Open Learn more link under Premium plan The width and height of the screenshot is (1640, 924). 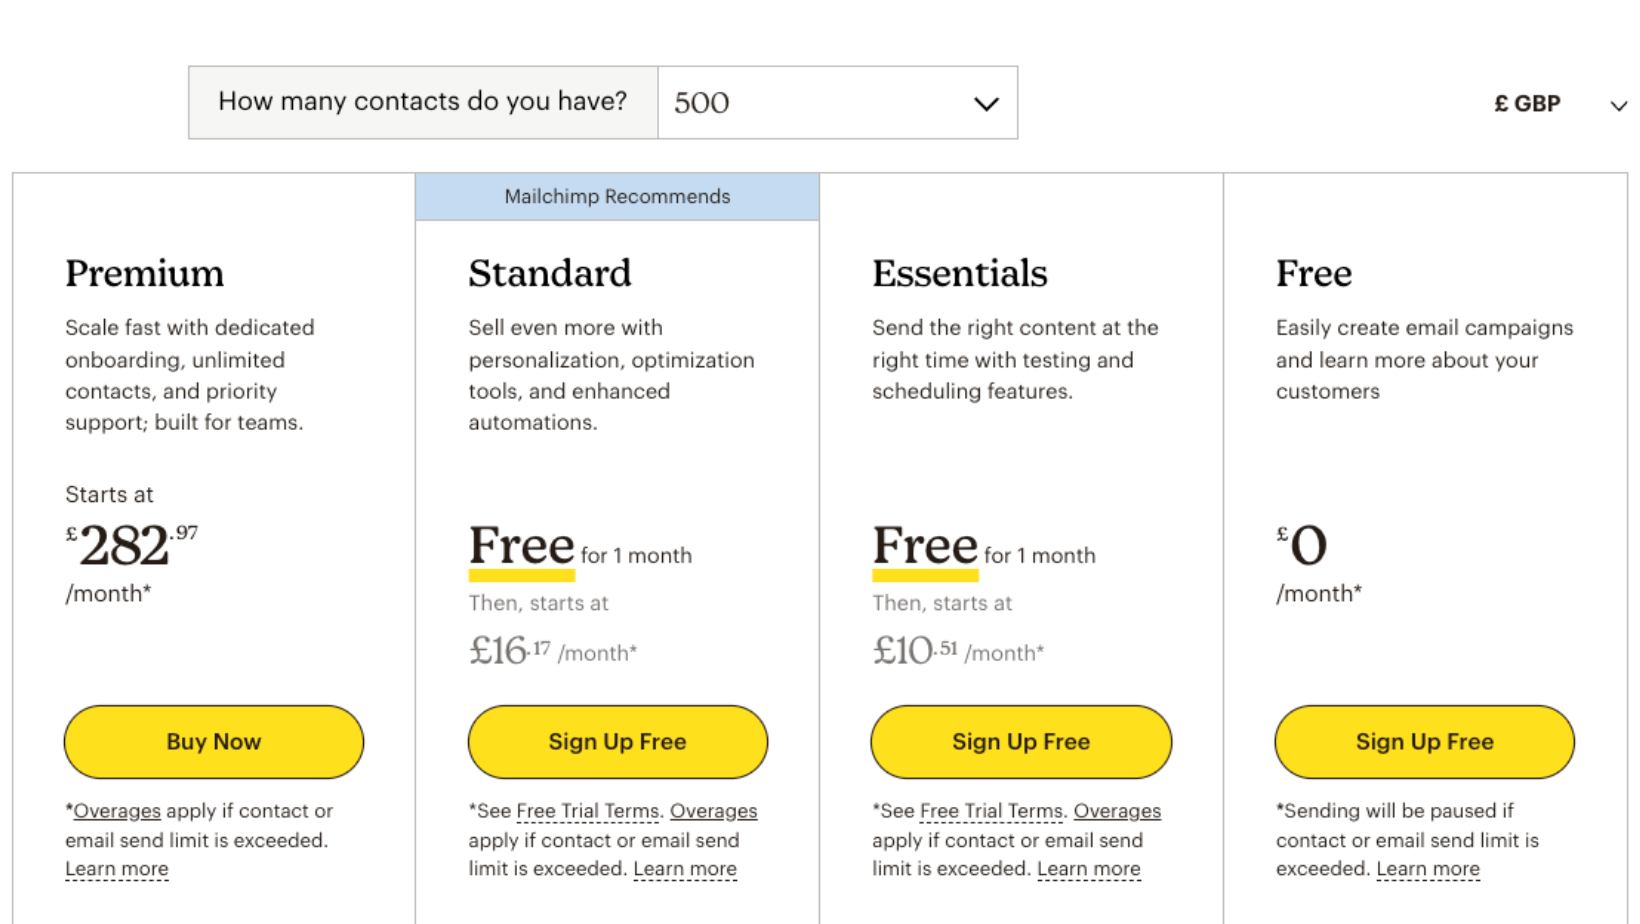point(117,869)
